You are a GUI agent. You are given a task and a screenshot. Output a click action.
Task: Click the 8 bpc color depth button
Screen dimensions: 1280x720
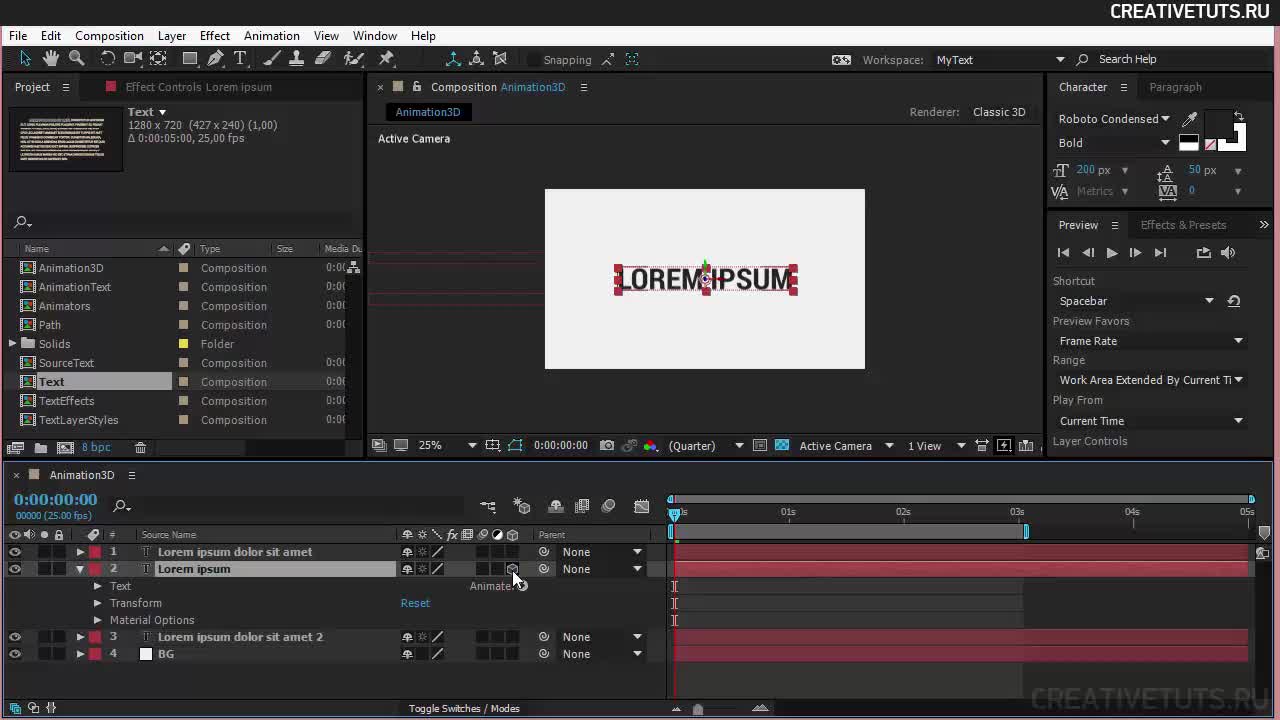point(96,447)
